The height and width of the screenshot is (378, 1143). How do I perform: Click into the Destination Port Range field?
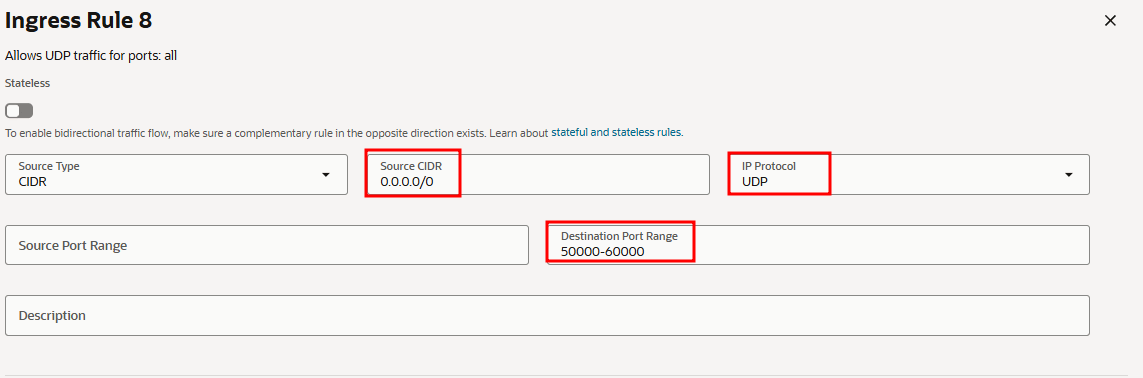point(819,245)
